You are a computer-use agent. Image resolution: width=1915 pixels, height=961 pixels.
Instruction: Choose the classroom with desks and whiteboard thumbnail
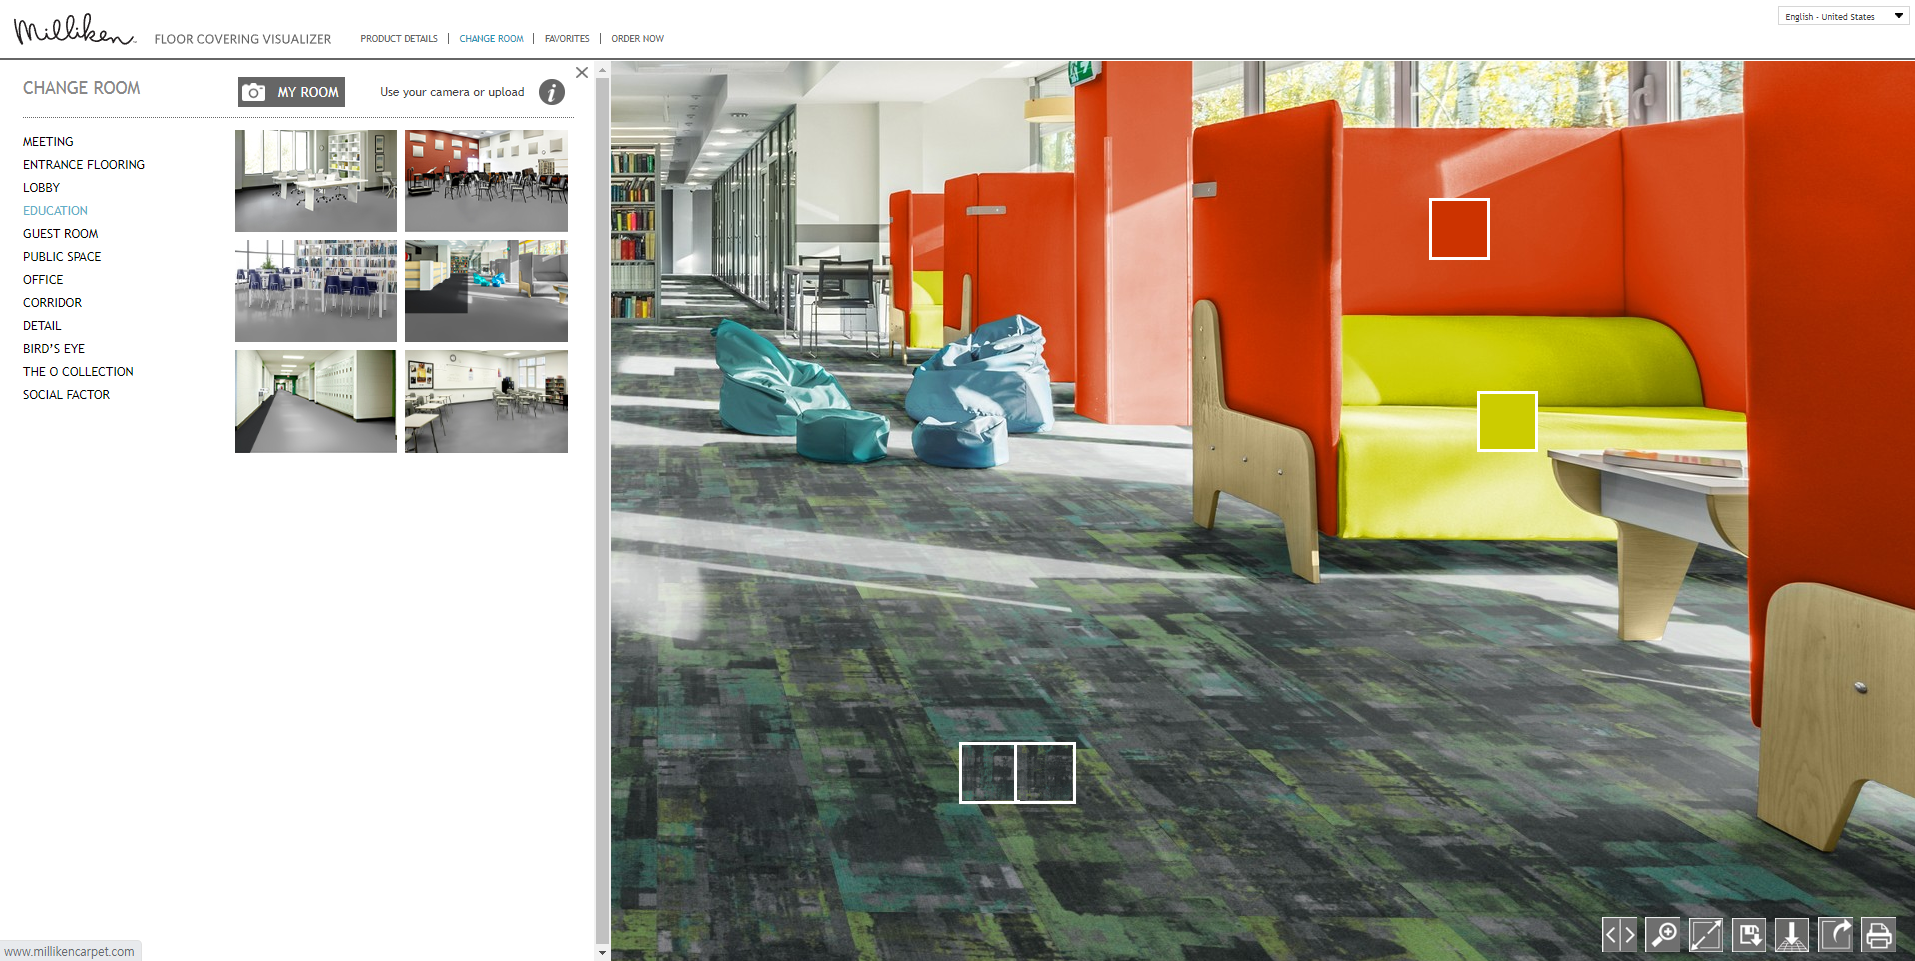[x=486, y=401]
